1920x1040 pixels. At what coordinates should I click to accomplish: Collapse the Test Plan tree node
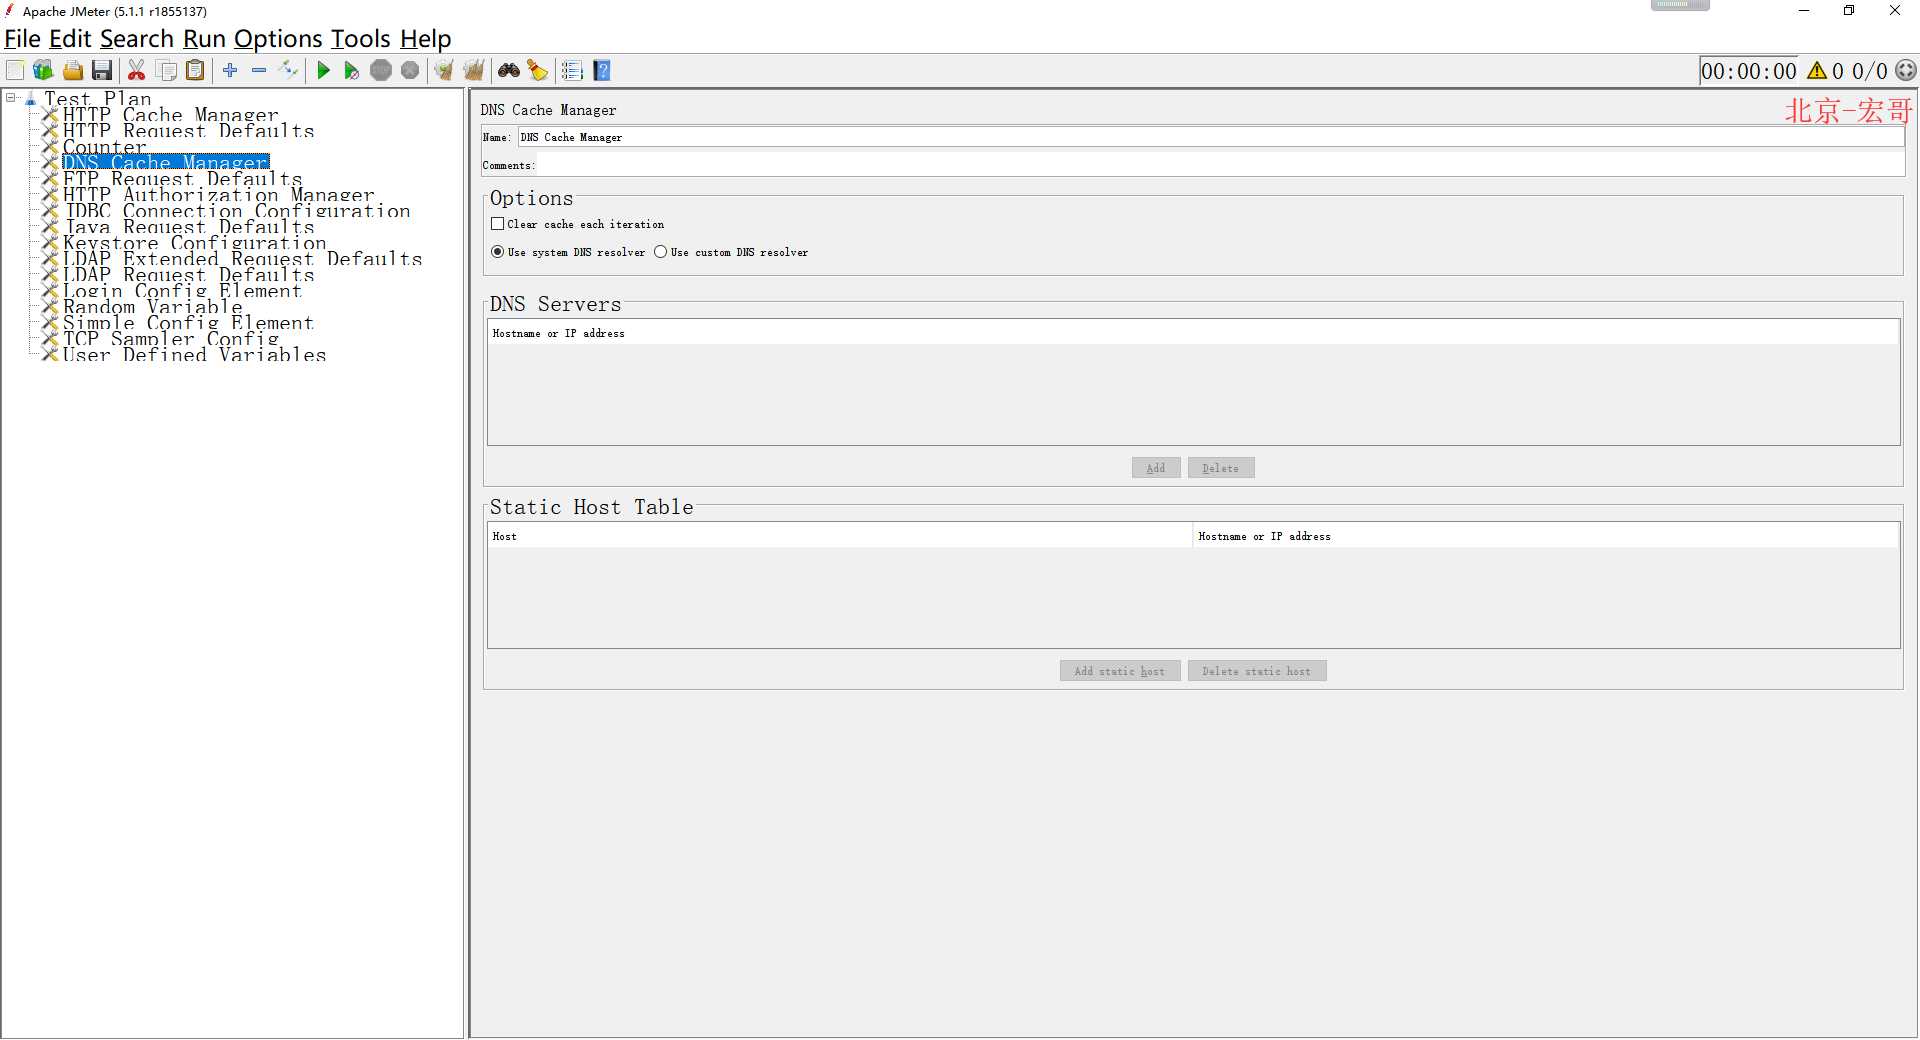[x=11, y=98]
